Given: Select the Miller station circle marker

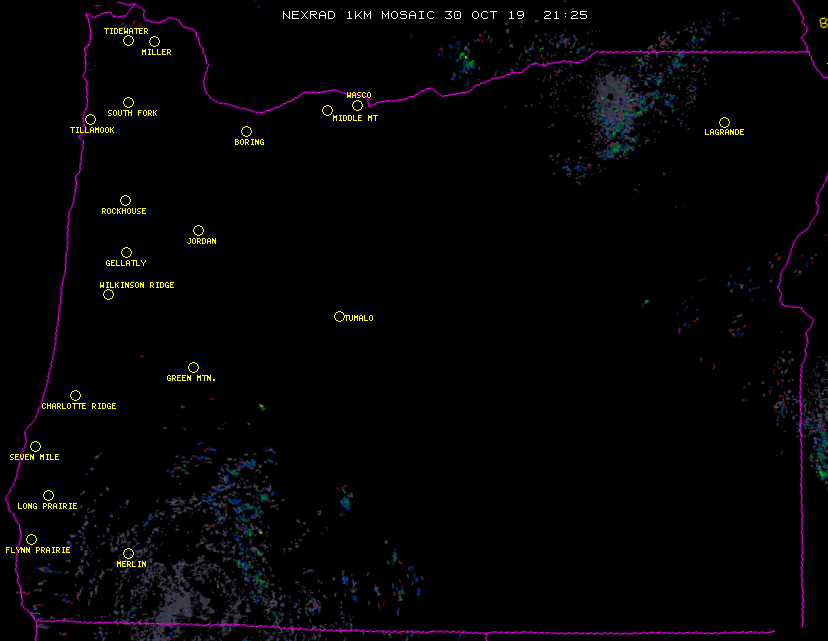Looking at the screenshot, I should click(154, 42).
